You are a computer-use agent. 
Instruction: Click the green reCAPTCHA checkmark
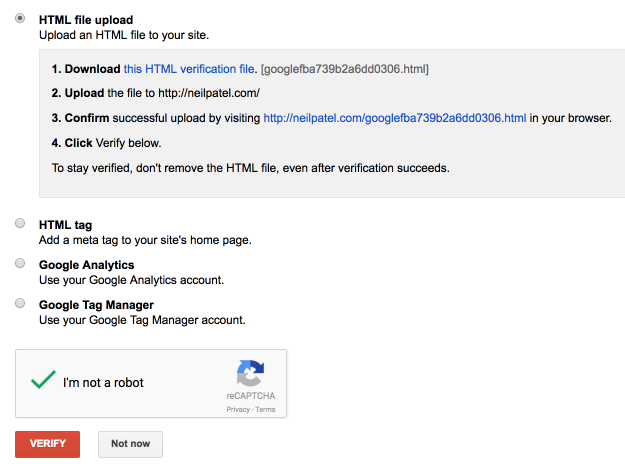[x=42, y=381]
